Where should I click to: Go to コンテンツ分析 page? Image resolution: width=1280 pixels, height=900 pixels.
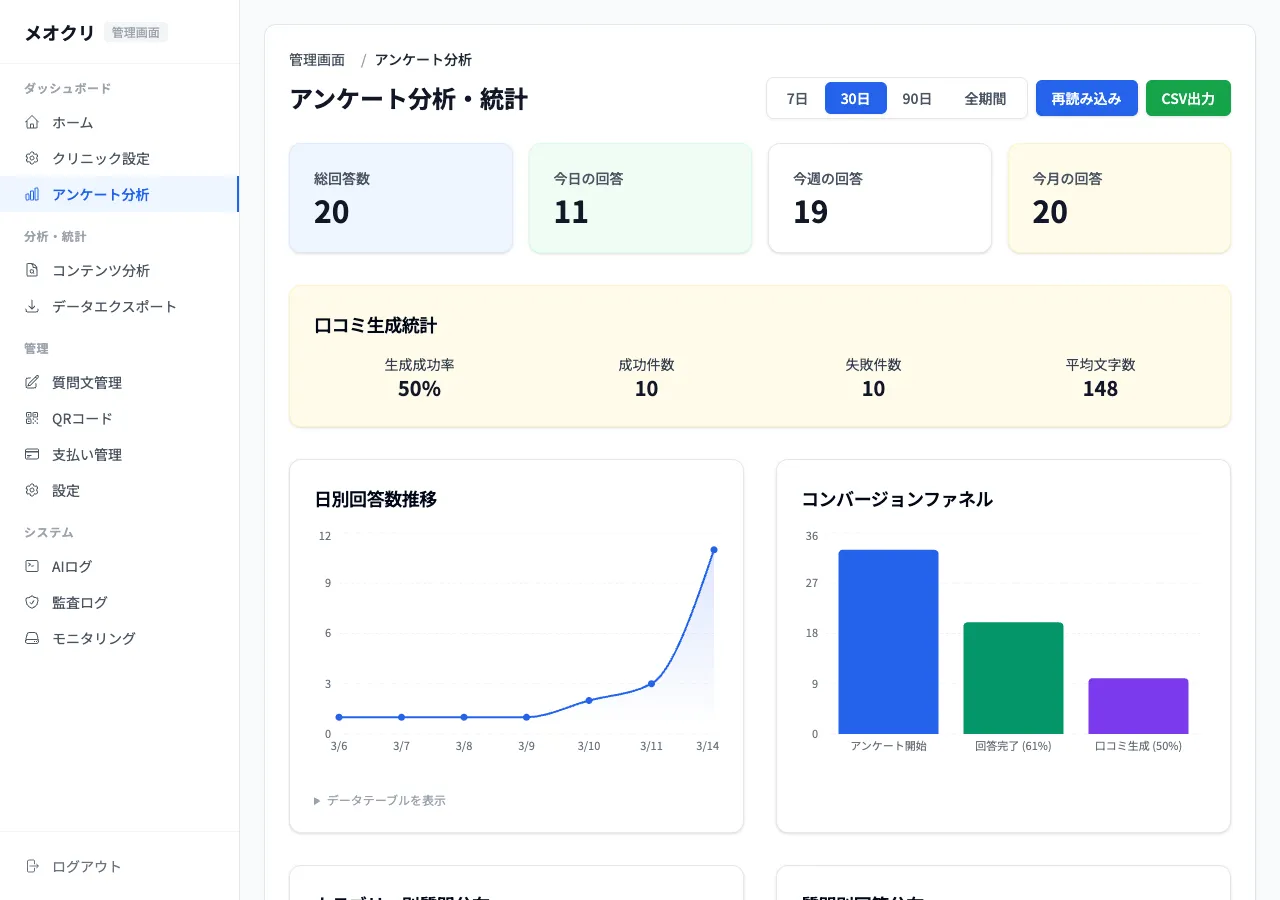coord(119,270)
